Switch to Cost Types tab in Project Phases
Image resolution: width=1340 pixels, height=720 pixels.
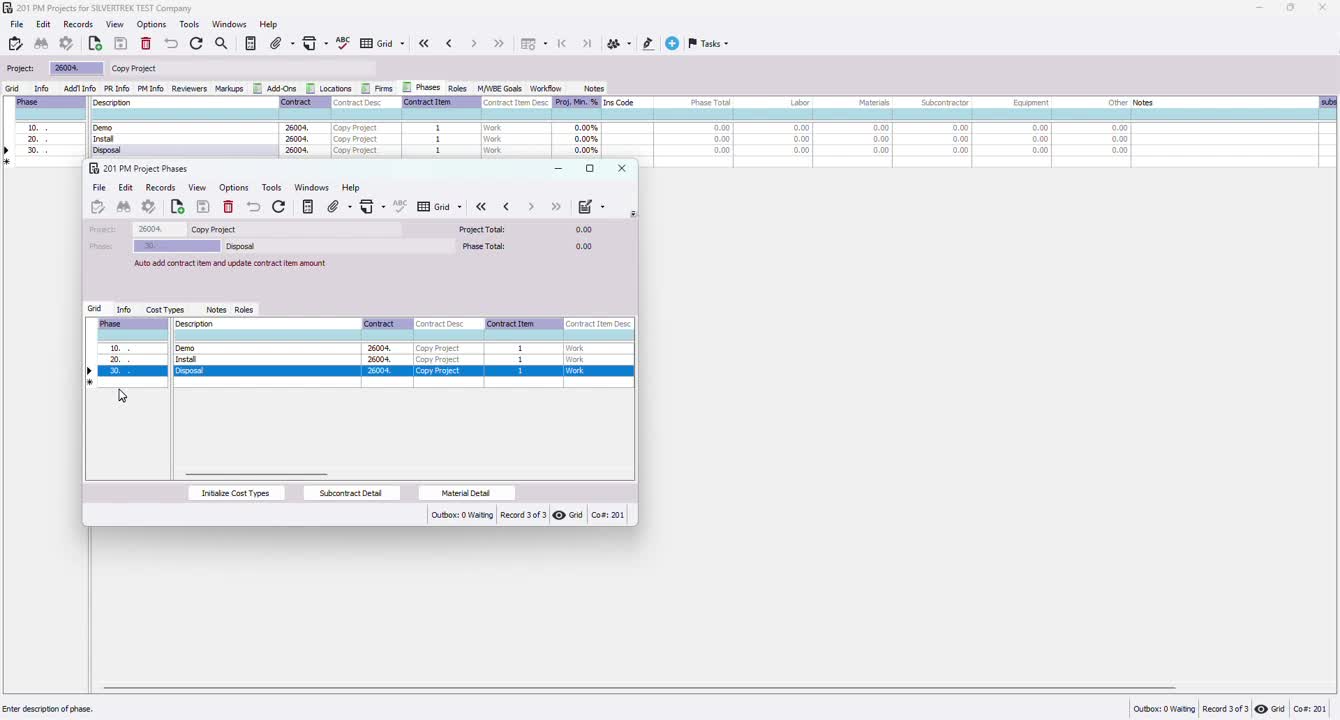pyautogui.click(x=165, y=310)
